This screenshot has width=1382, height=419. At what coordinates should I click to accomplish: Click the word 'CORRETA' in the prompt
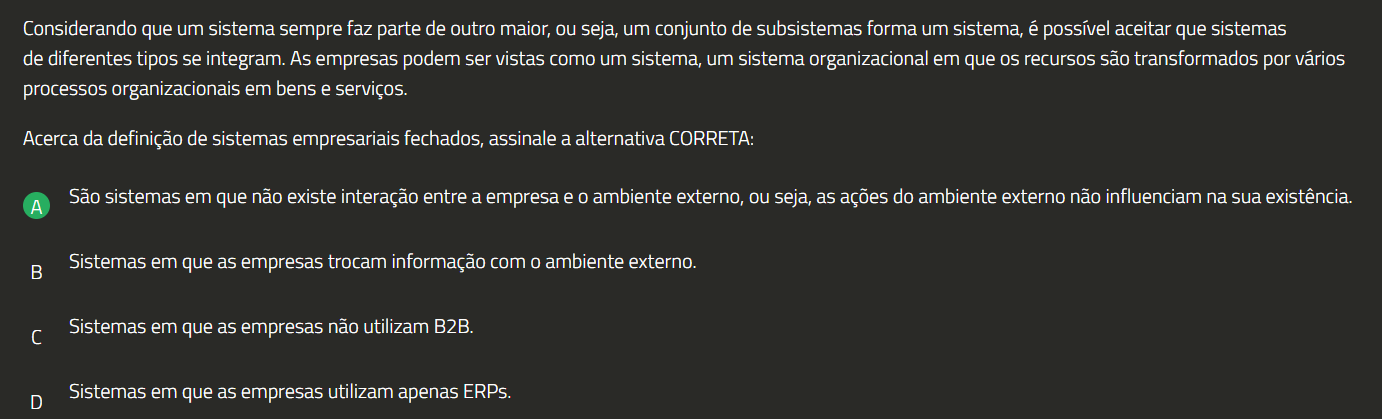click(708, 138)
